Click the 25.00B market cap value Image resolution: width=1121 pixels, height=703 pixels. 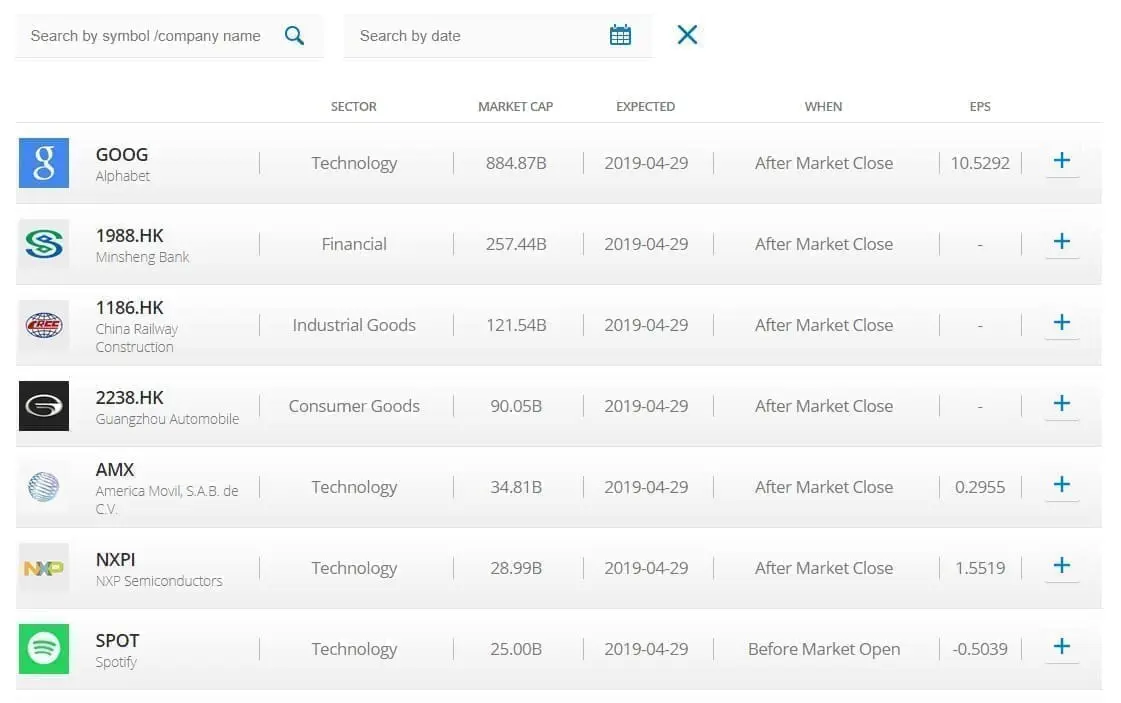[515, 649]
